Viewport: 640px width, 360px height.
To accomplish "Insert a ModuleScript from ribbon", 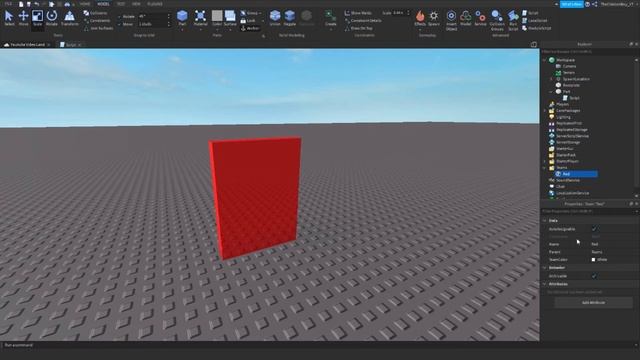I will tap(536, 28).
